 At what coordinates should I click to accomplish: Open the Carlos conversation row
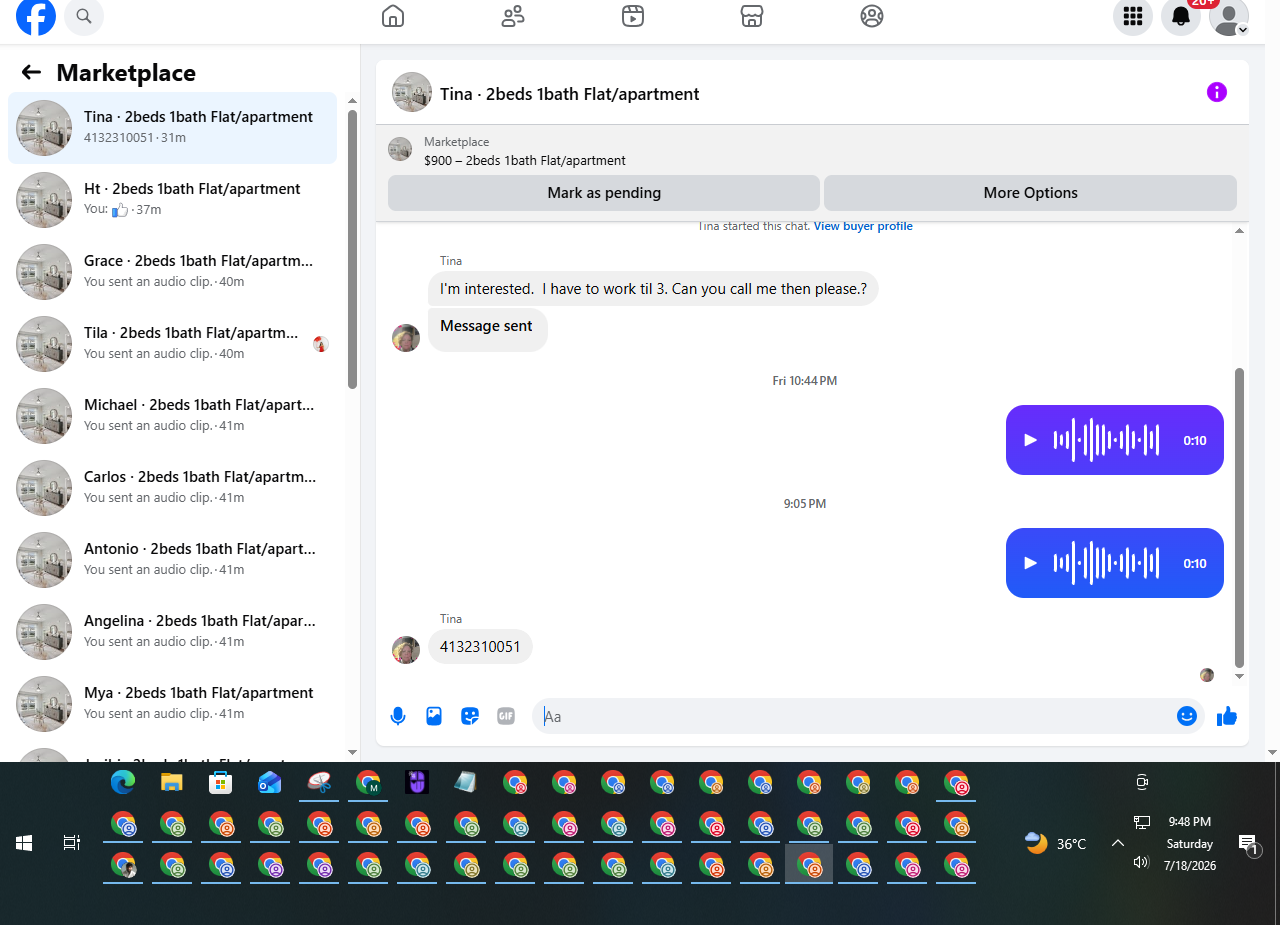[x=172, y=488]
